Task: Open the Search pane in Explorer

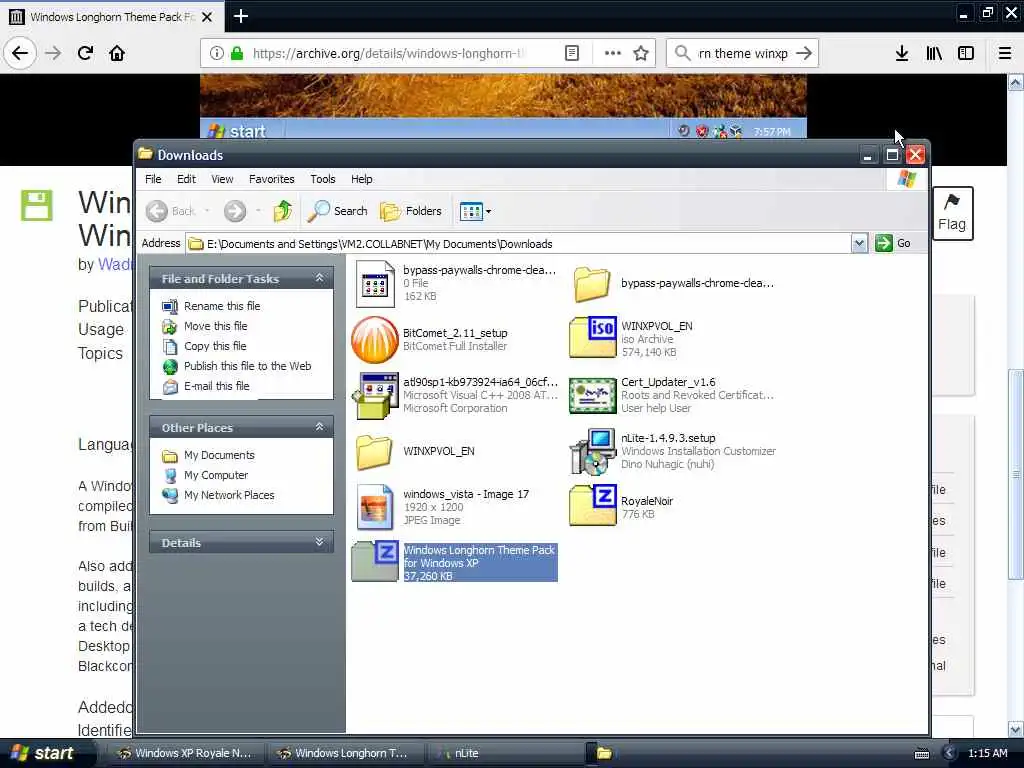Action: pyautogui.click(x=338, y=211)
